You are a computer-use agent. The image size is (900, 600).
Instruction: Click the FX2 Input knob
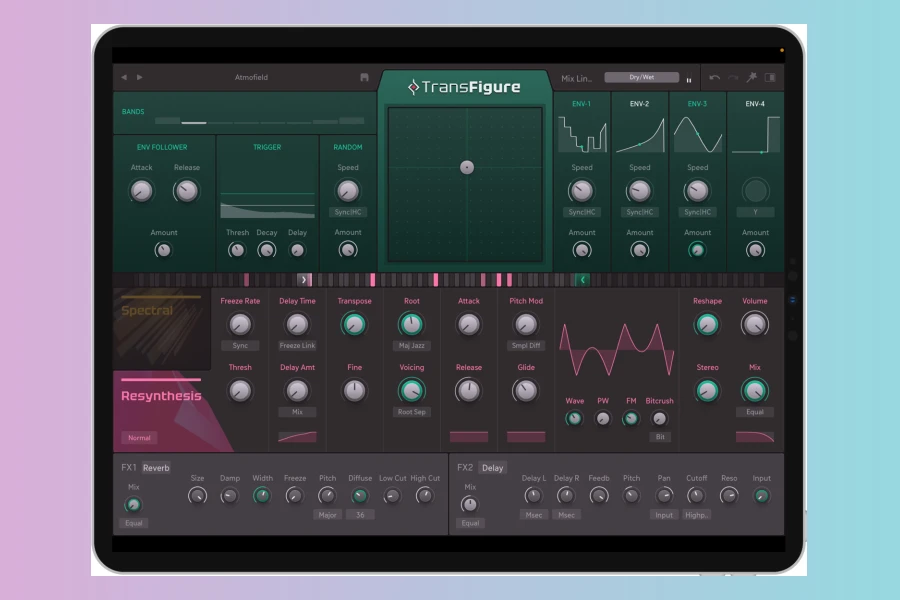click(762, 496)
